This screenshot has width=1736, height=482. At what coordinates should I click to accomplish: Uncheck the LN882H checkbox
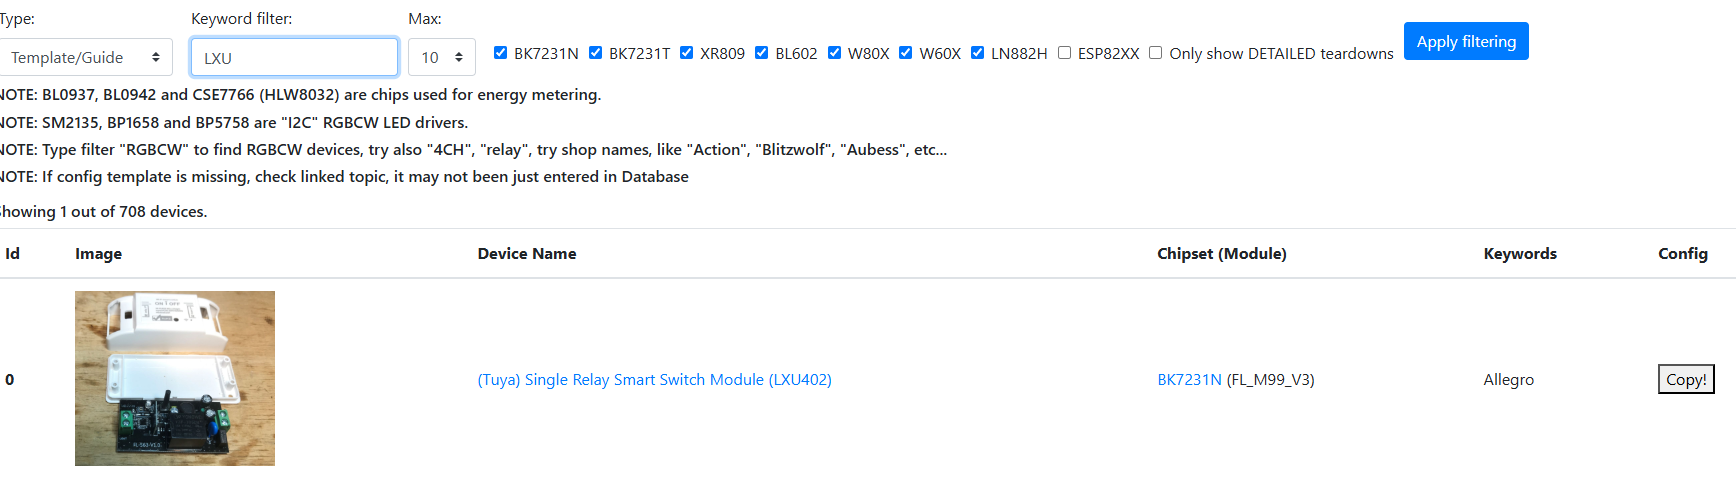977,53
